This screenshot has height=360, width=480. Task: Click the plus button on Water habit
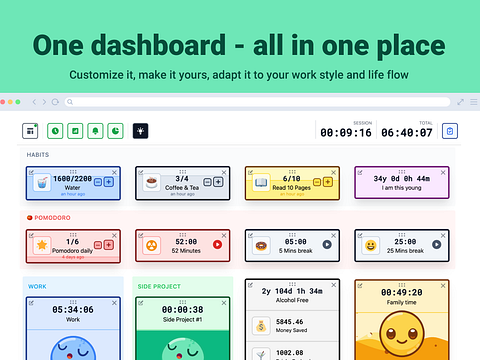pos(109,182)
